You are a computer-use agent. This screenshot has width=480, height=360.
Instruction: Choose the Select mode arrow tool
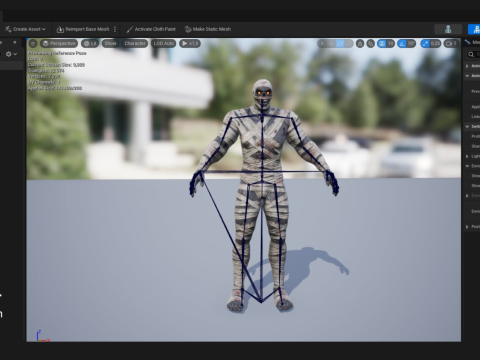[322, 43]
